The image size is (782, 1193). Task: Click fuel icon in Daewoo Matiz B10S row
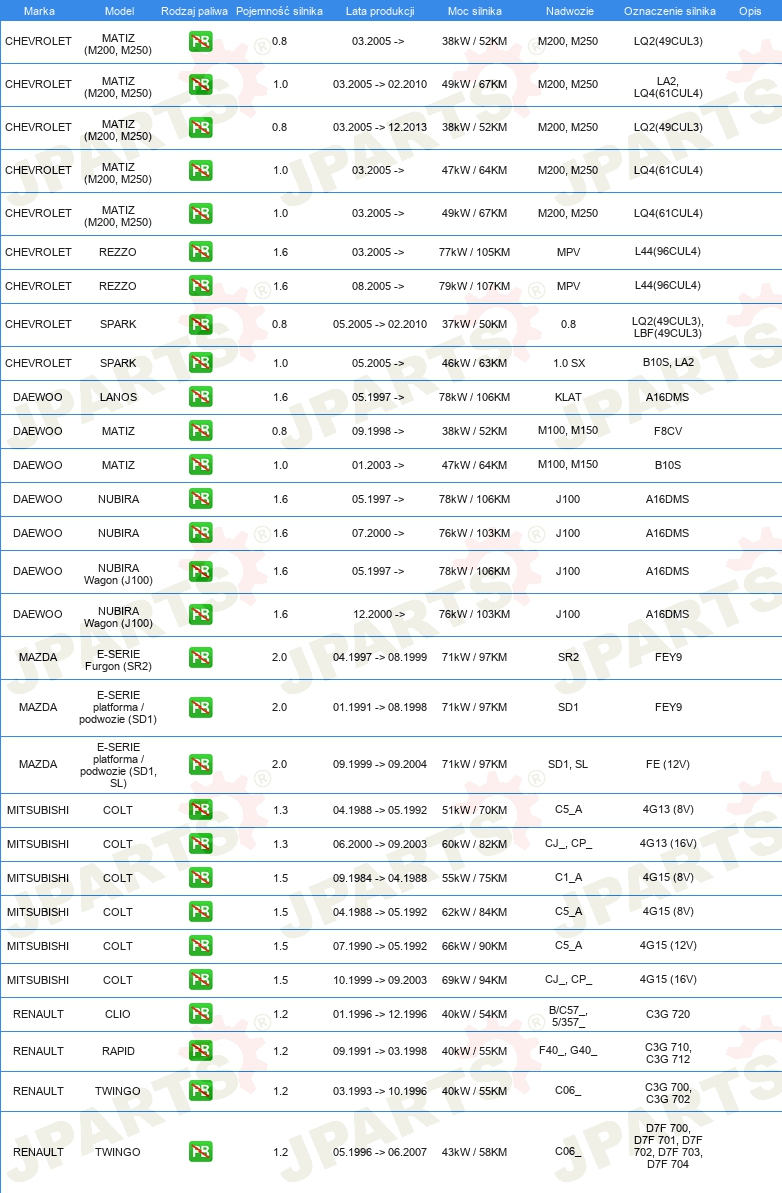coord(201,465)
